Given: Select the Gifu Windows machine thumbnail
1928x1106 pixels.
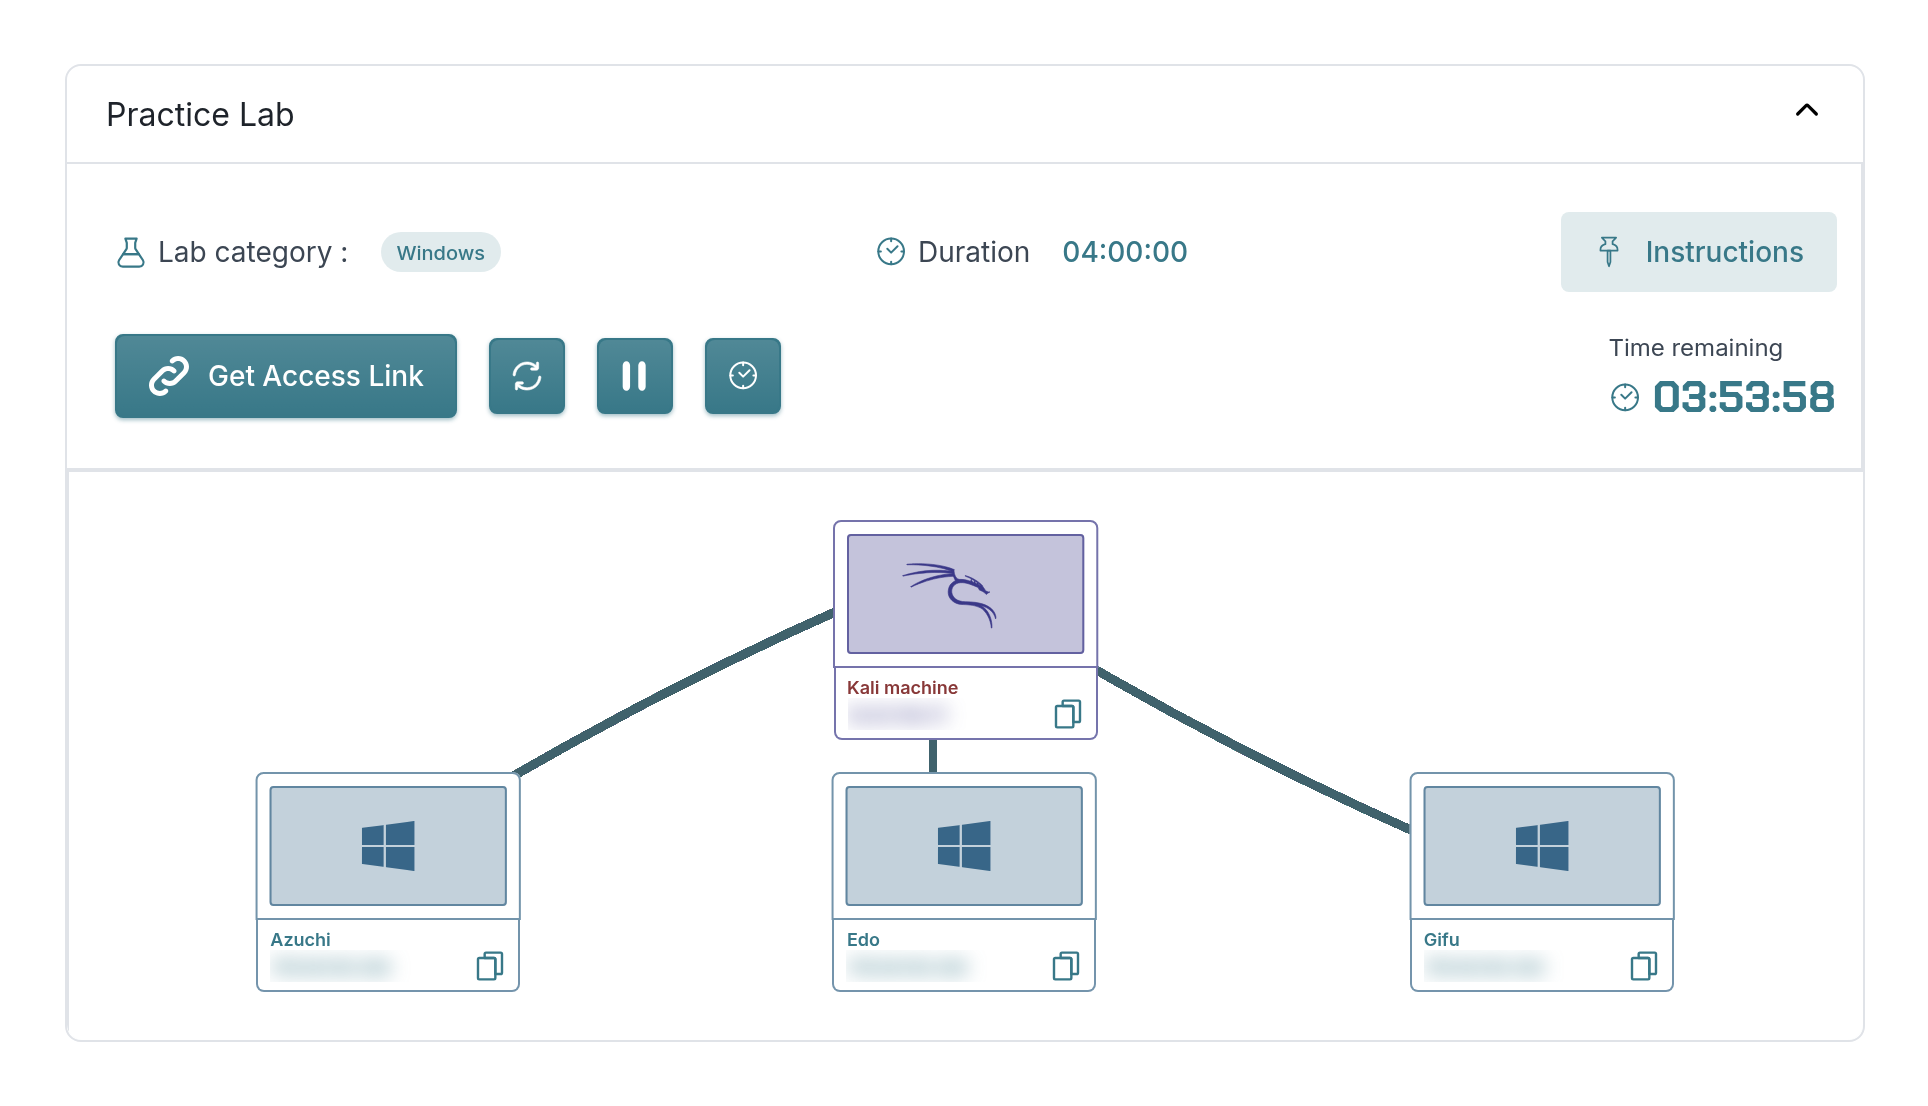Looking at the screenshot, I should pos(1542,846).
